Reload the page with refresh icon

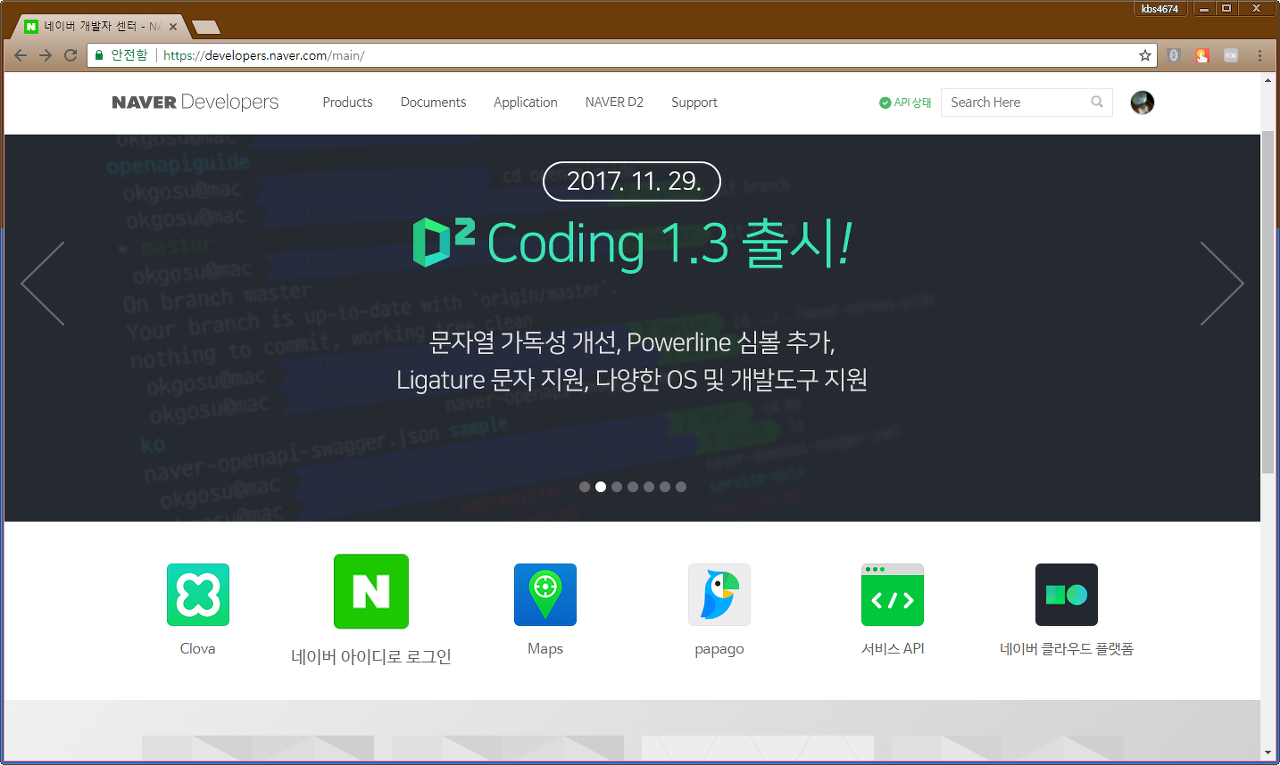(x=70, y=56)
